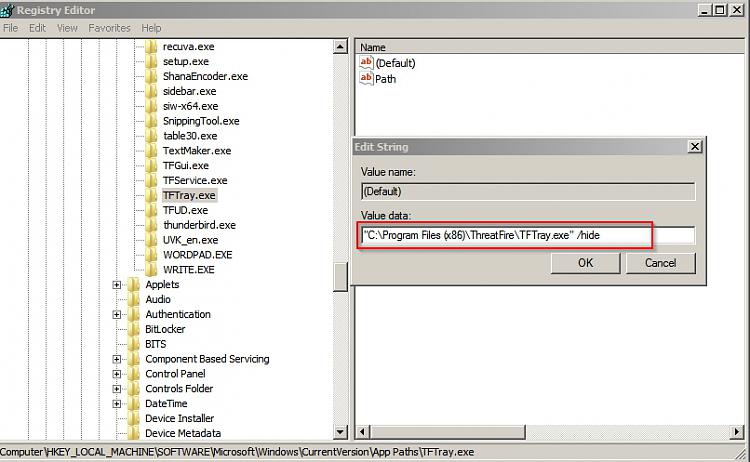Close the Edit String dialog
Screen dimensions: 750x462
click(x=695, y=146)
